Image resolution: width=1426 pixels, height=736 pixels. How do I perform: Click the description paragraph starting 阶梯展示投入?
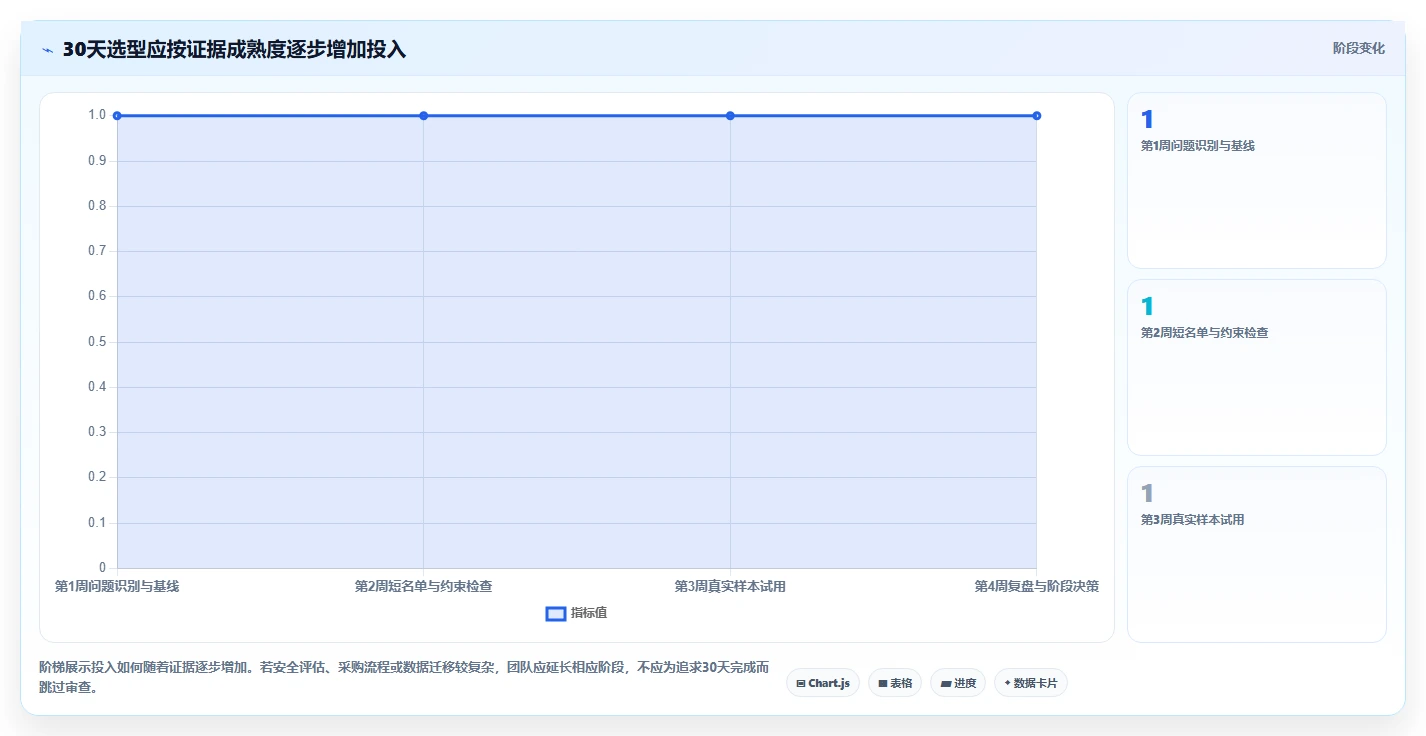tap(404, 677)
